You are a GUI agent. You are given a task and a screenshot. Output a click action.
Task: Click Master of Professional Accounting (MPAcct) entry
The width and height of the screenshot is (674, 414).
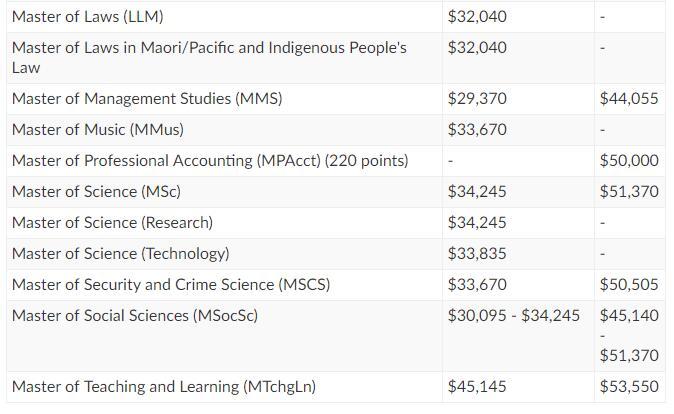[x=210, y=161]
